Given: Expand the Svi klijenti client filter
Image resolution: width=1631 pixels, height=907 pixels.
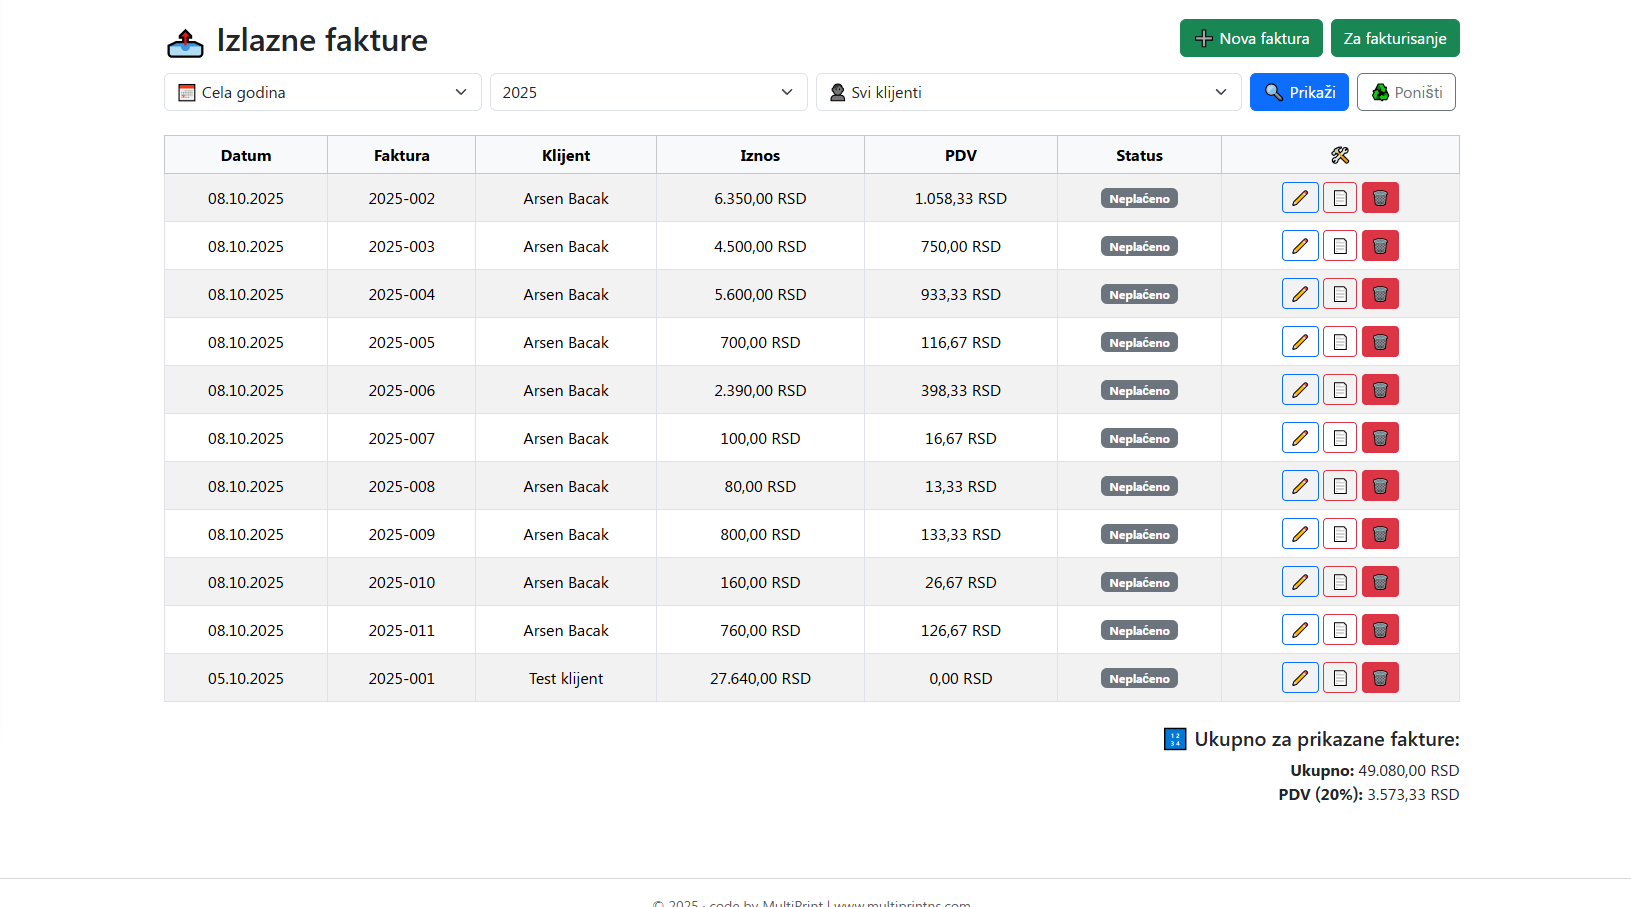Looking at the screenshot, I should click(x=1028, y=92).
